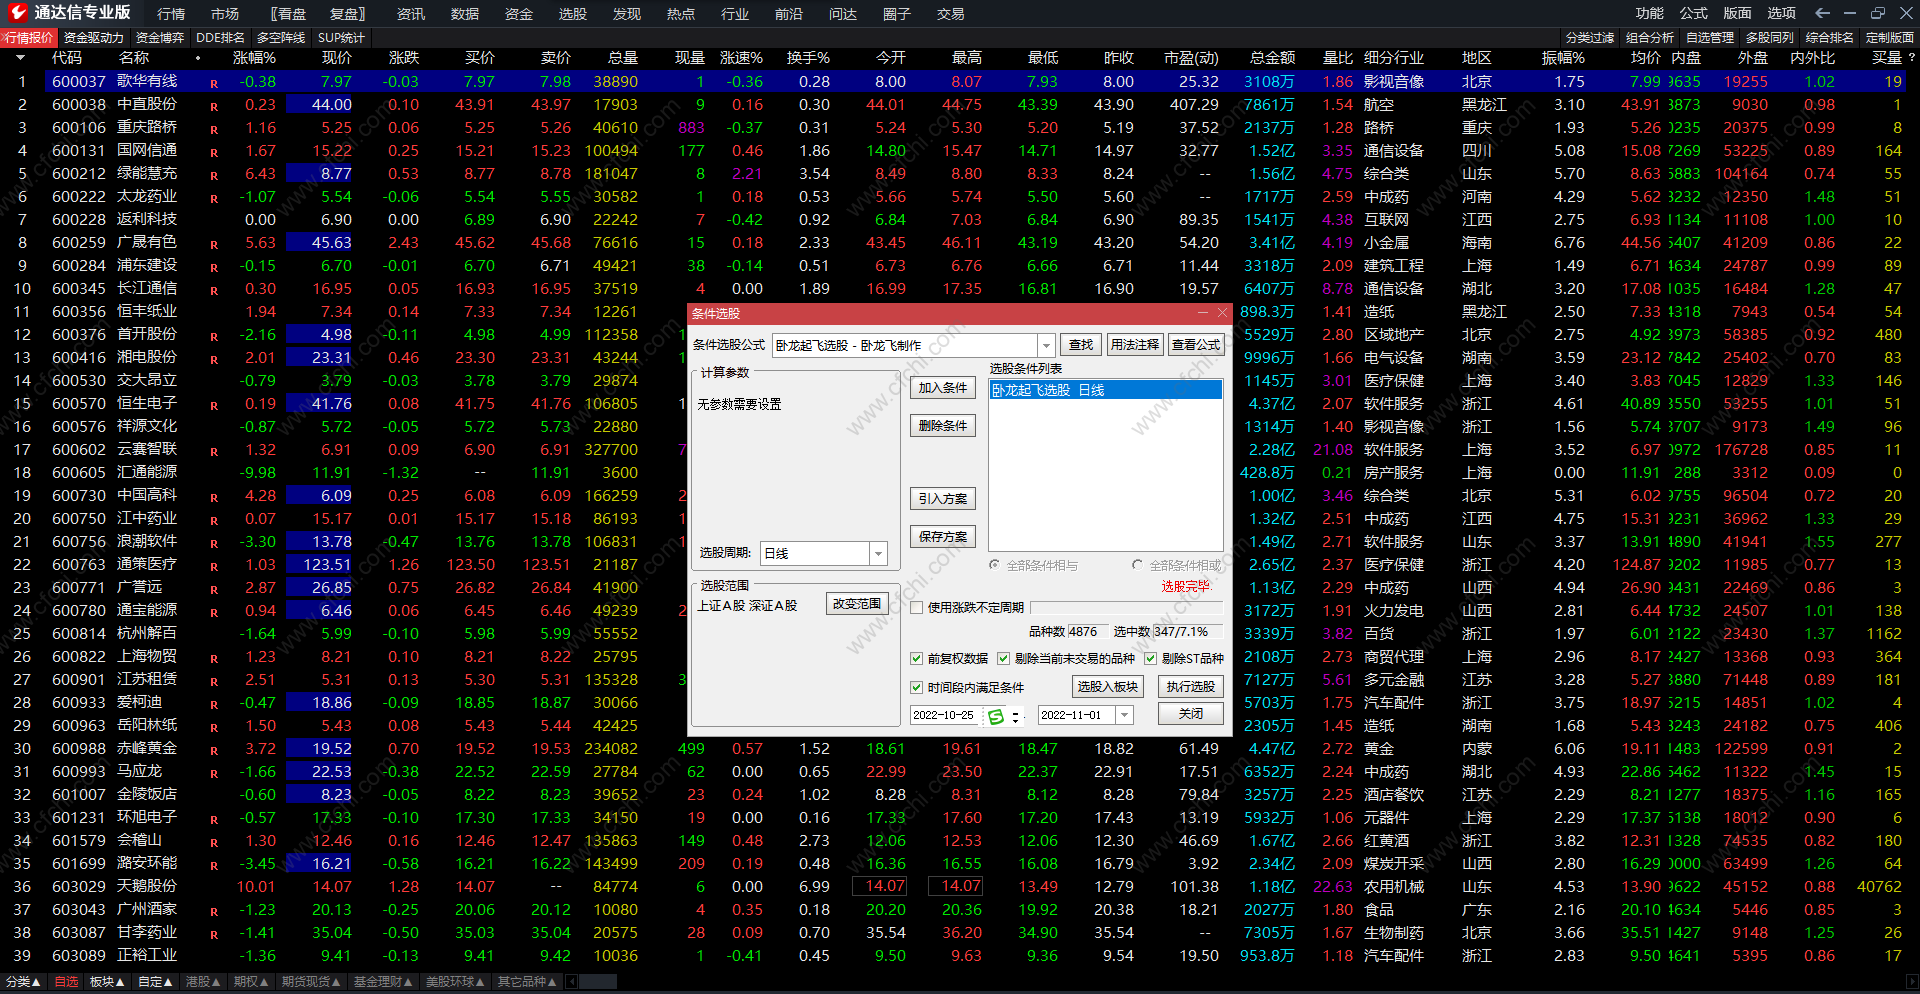Viewport: 1920px width, 994px height.
Task: Click the R marker beside 歌华有线
Action: pos(214,83)
